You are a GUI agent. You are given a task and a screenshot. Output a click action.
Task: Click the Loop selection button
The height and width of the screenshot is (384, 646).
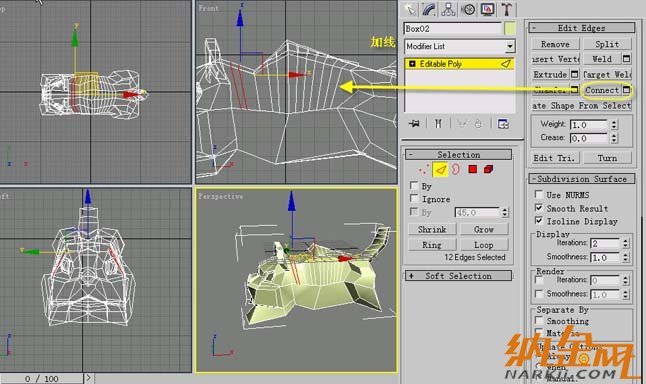click(484, 245)
